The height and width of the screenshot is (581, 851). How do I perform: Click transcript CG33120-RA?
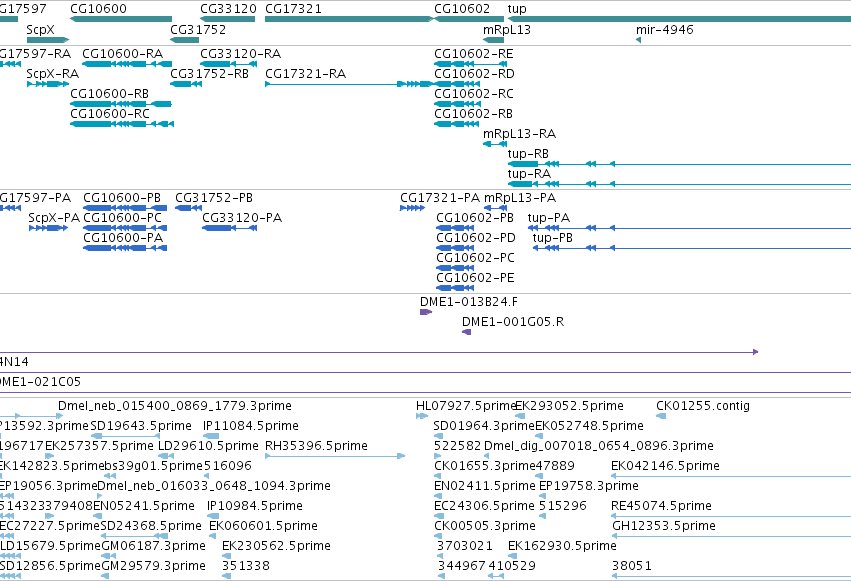click(240, 54)
